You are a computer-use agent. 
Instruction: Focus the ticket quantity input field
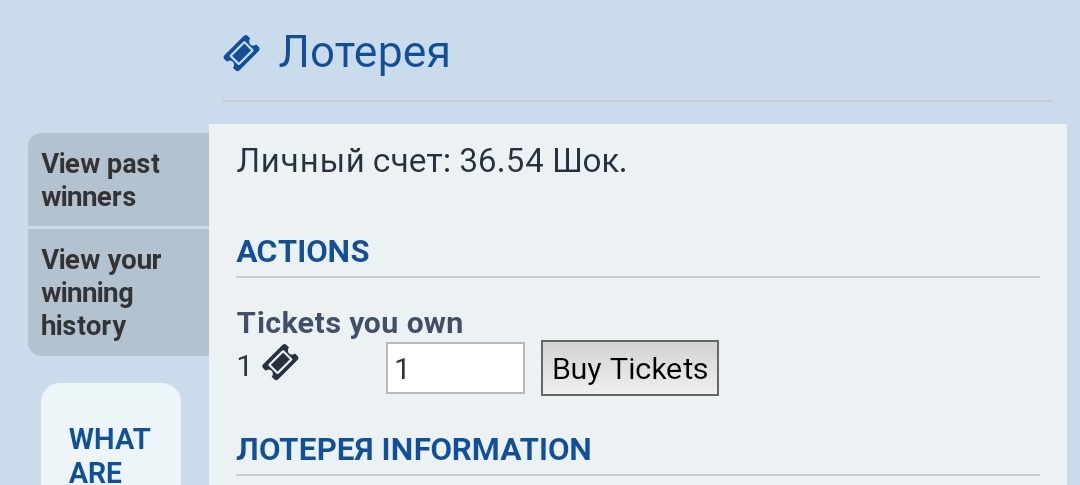455,368
